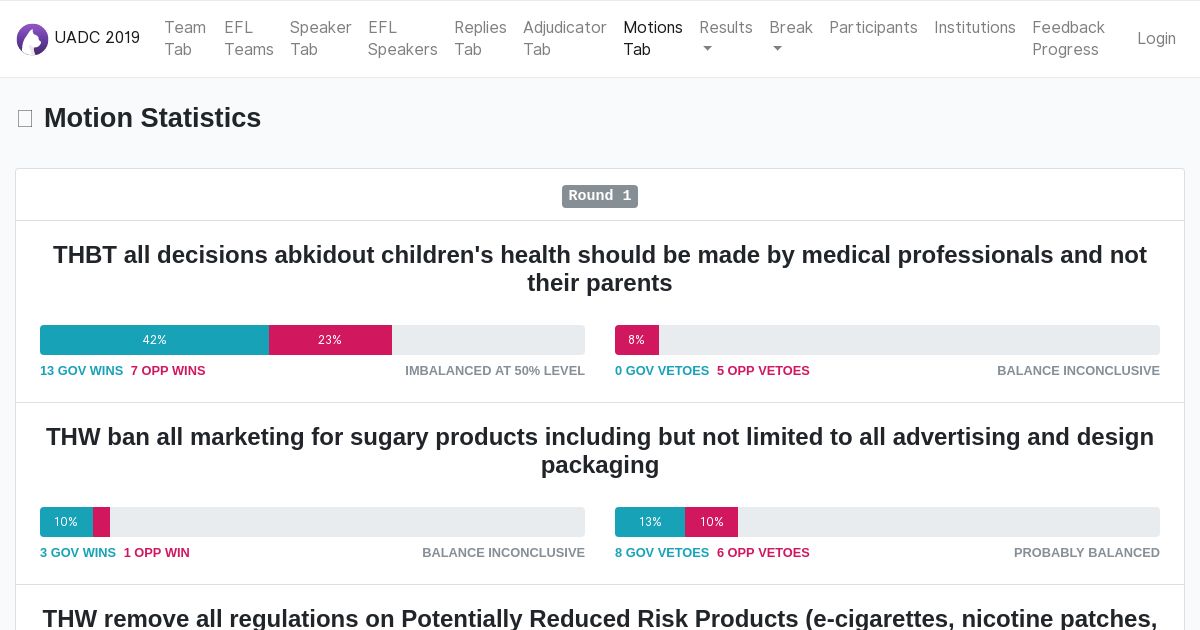Go to the EFL Teams tab
1200x630 pixels.
tap(249, 38)
